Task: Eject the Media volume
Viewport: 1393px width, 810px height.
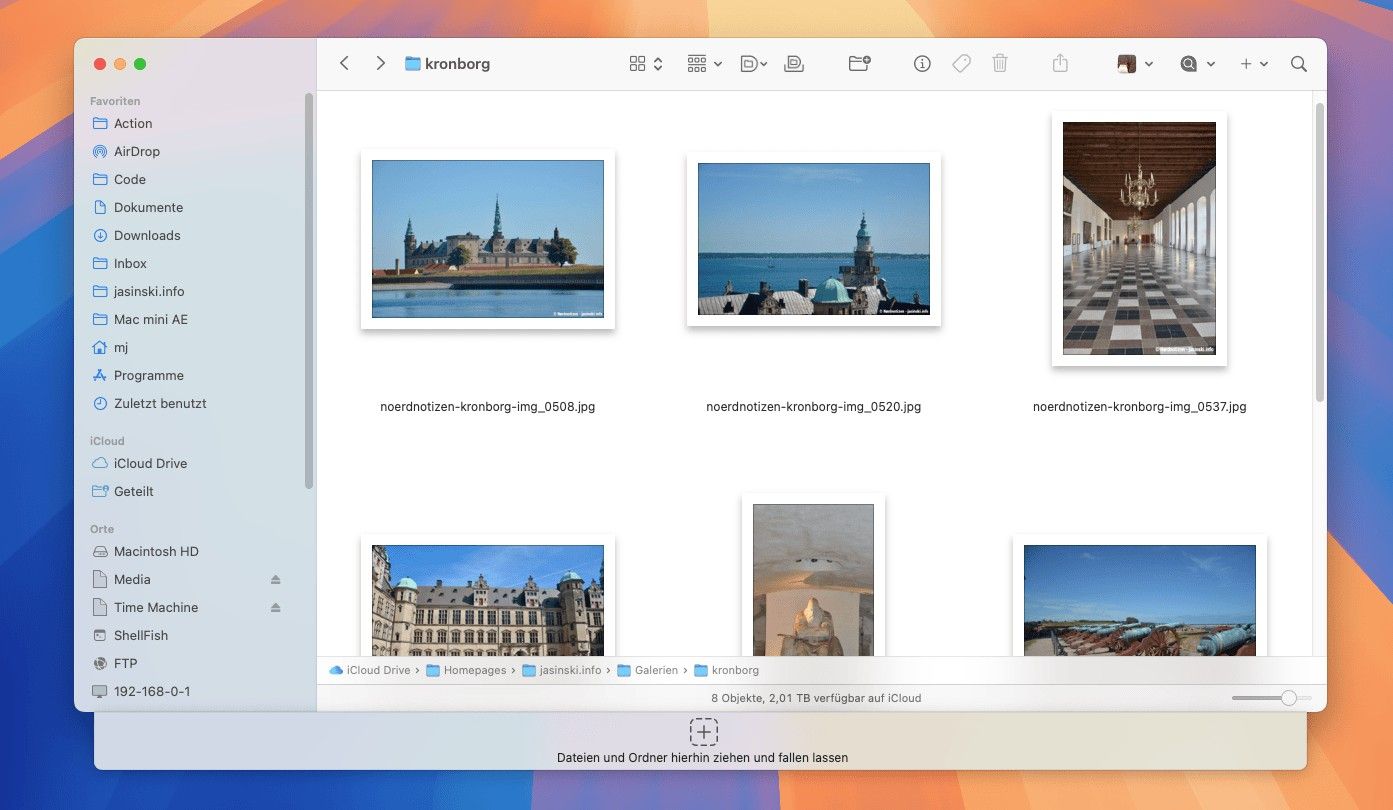Action: 276,580
